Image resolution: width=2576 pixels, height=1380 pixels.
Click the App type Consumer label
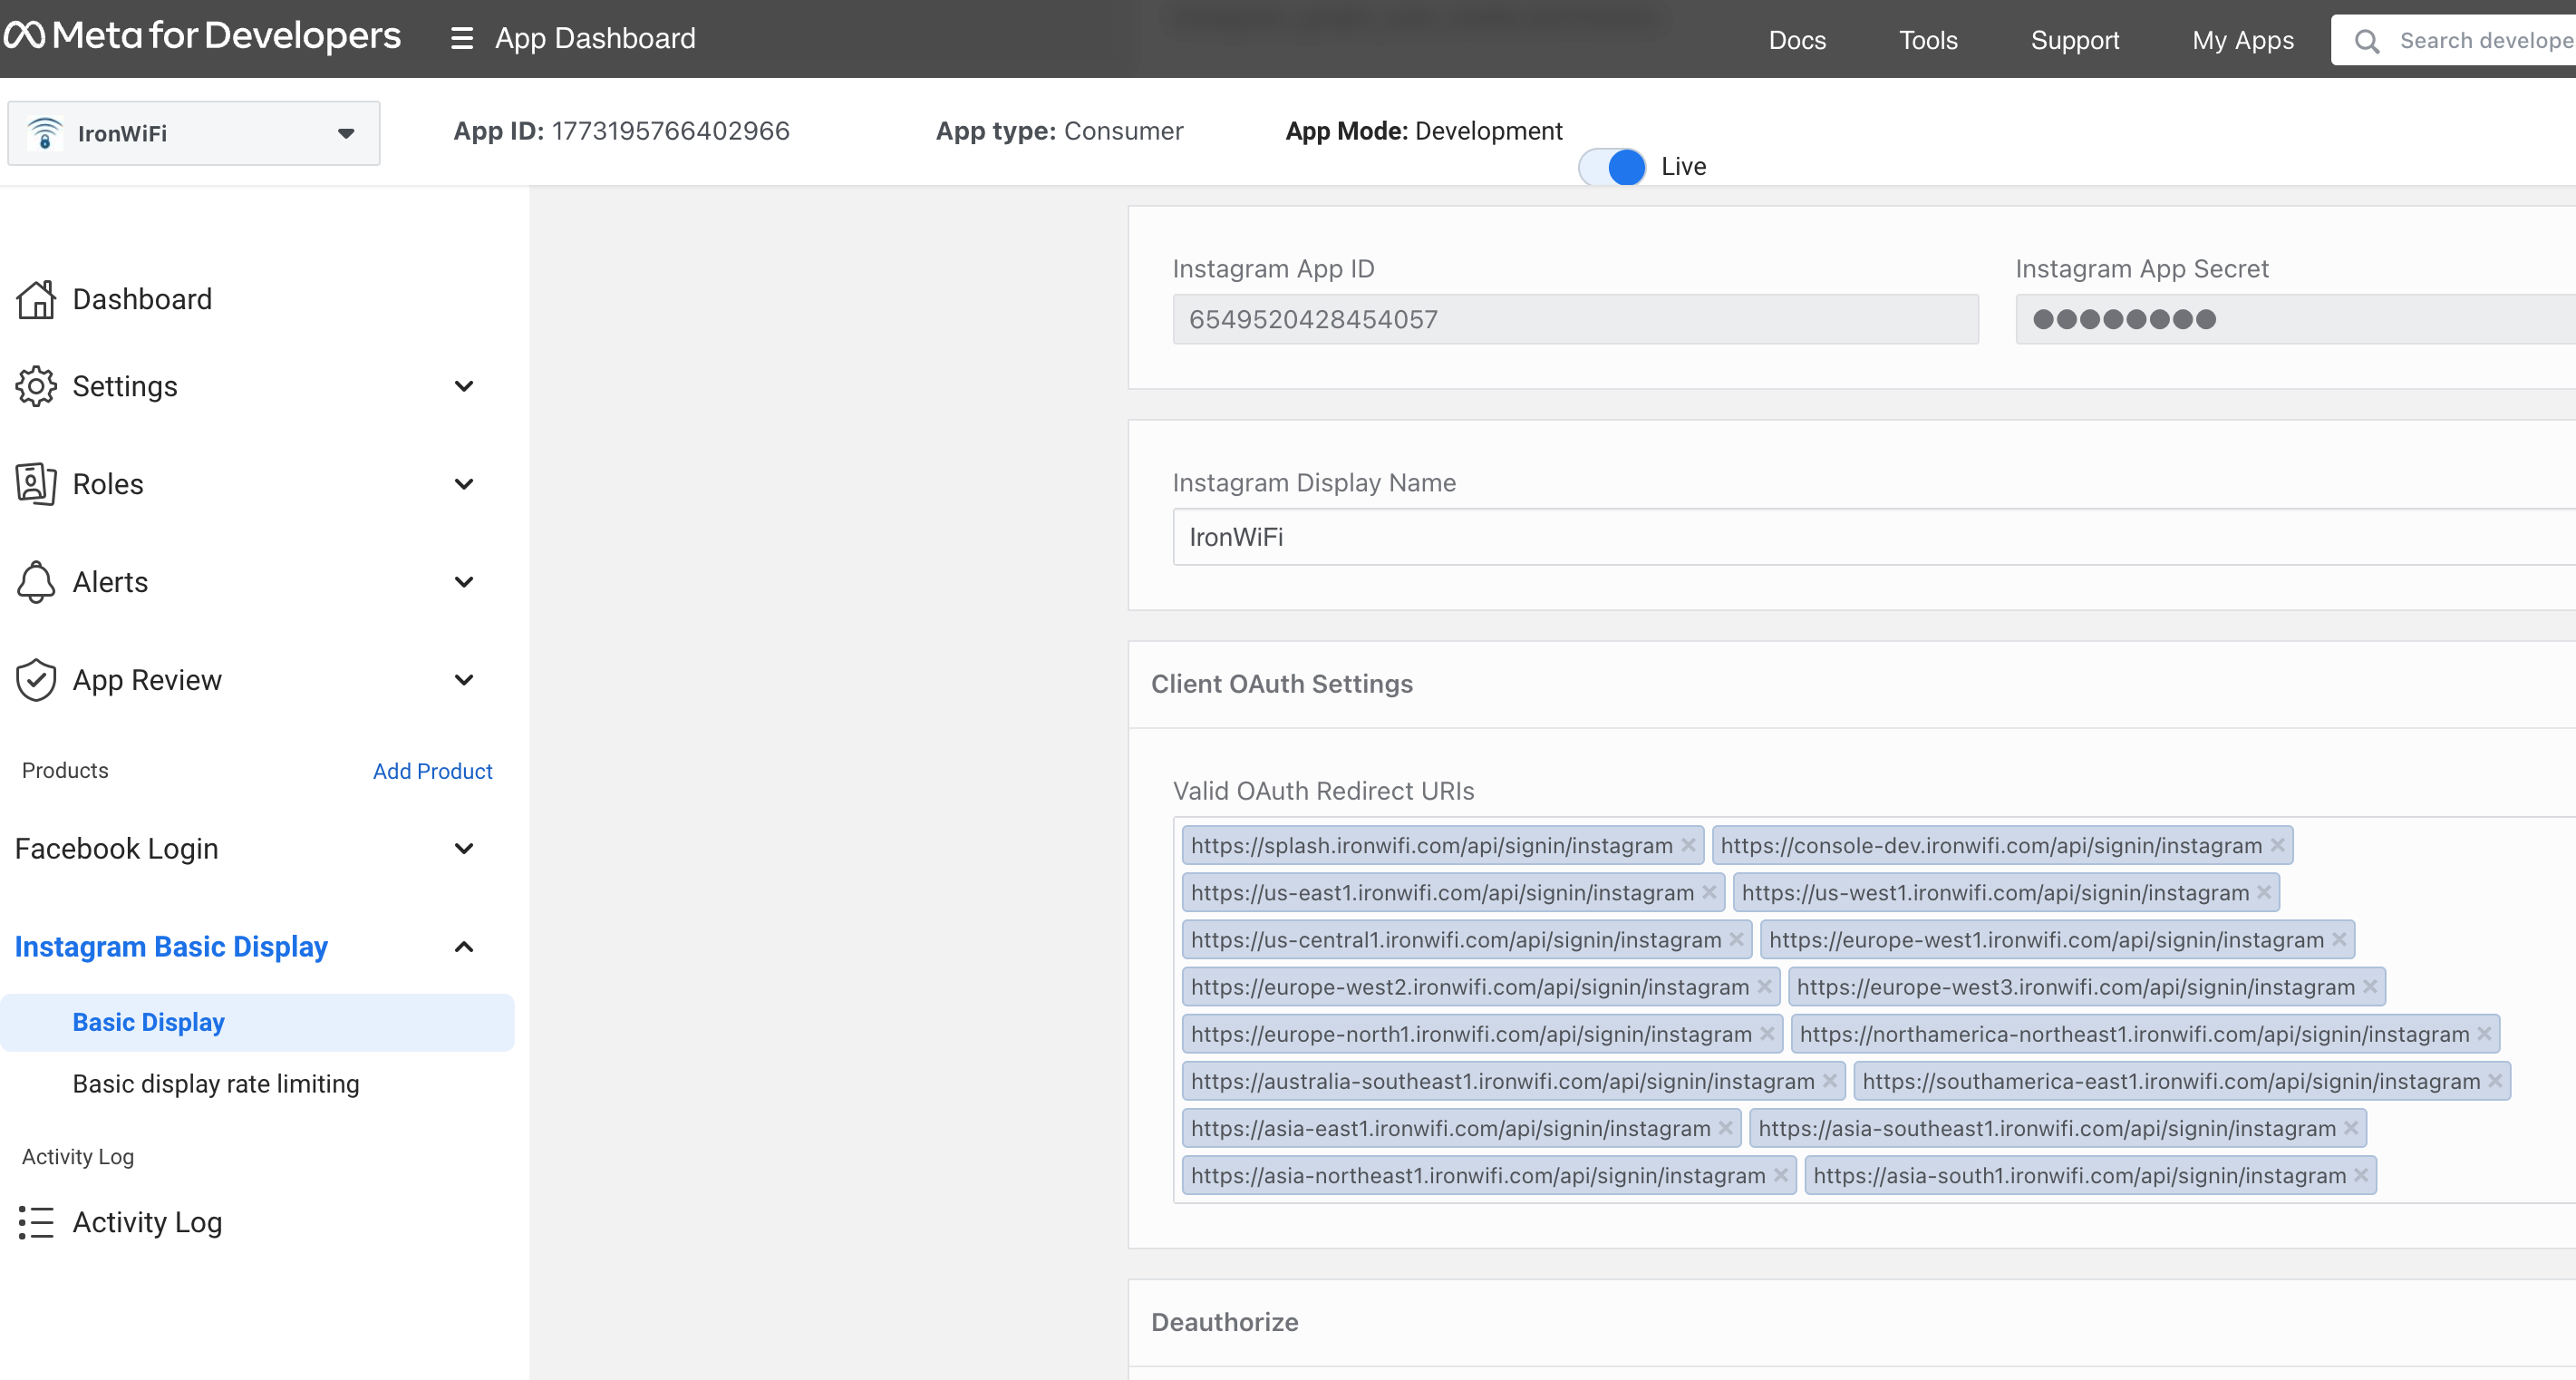[1059, 131]
